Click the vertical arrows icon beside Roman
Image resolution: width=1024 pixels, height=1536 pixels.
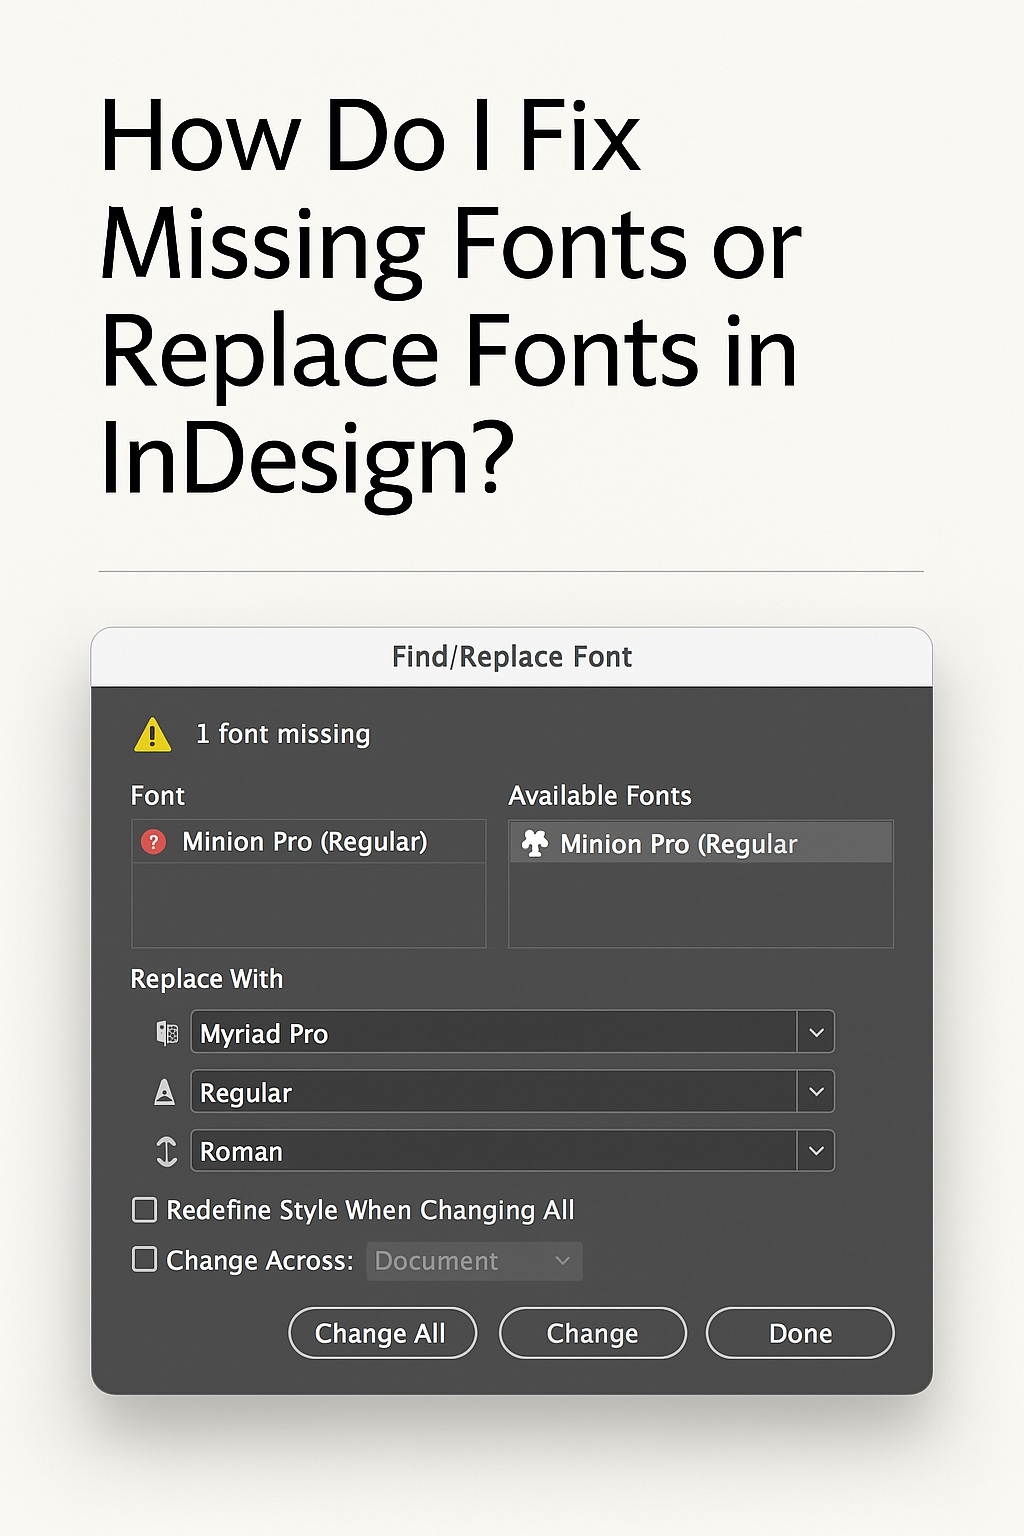coord(167,1151)
